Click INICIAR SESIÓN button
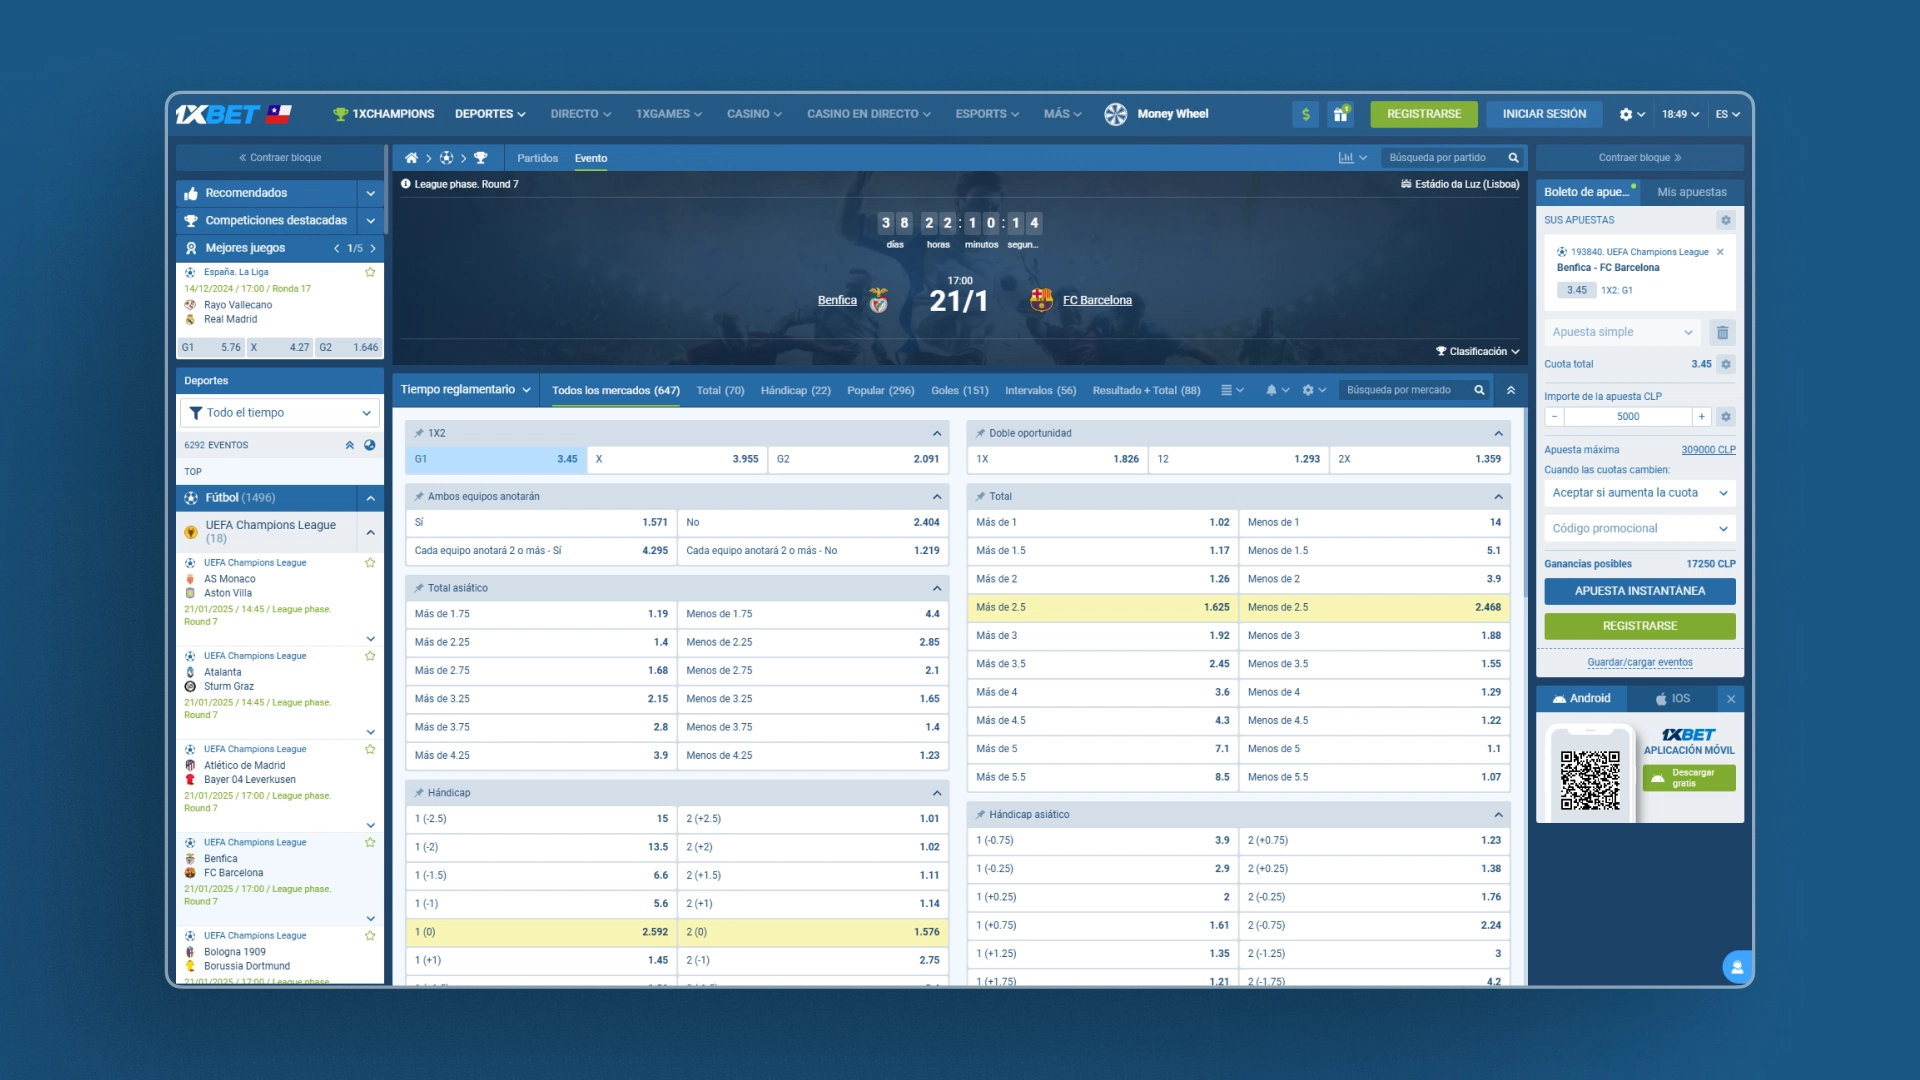 click(x=1544, y=114)
